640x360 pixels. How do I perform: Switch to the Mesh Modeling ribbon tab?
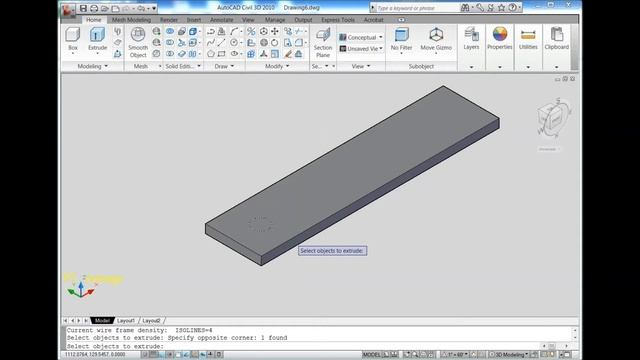click(131, 20)
